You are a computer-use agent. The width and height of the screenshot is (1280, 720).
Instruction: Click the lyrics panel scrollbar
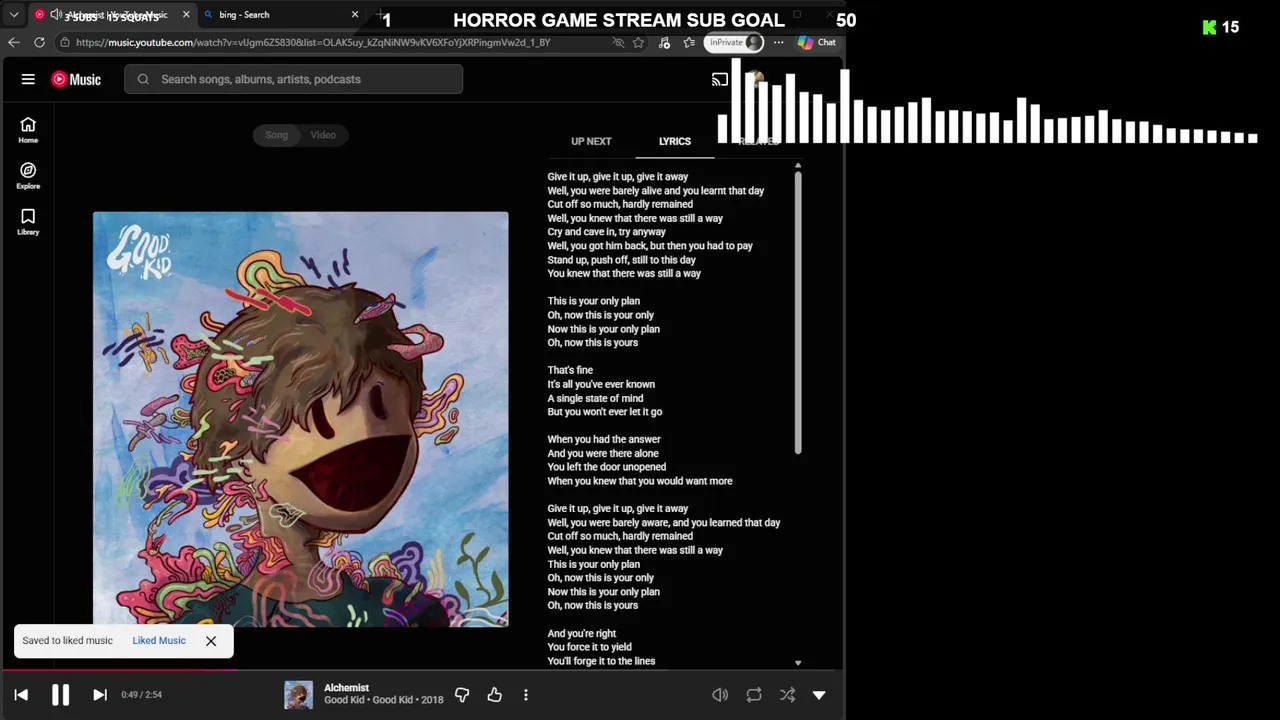[798, 313]
